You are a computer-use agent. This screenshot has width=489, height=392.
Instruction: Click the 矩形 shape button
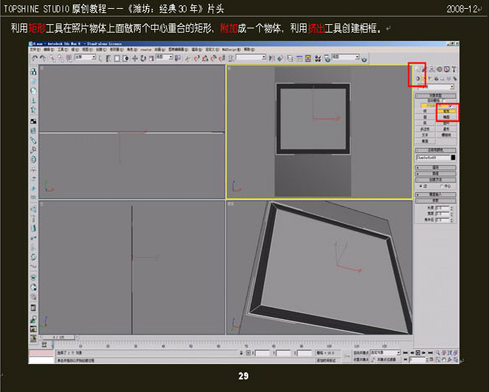tap(447, 111)
